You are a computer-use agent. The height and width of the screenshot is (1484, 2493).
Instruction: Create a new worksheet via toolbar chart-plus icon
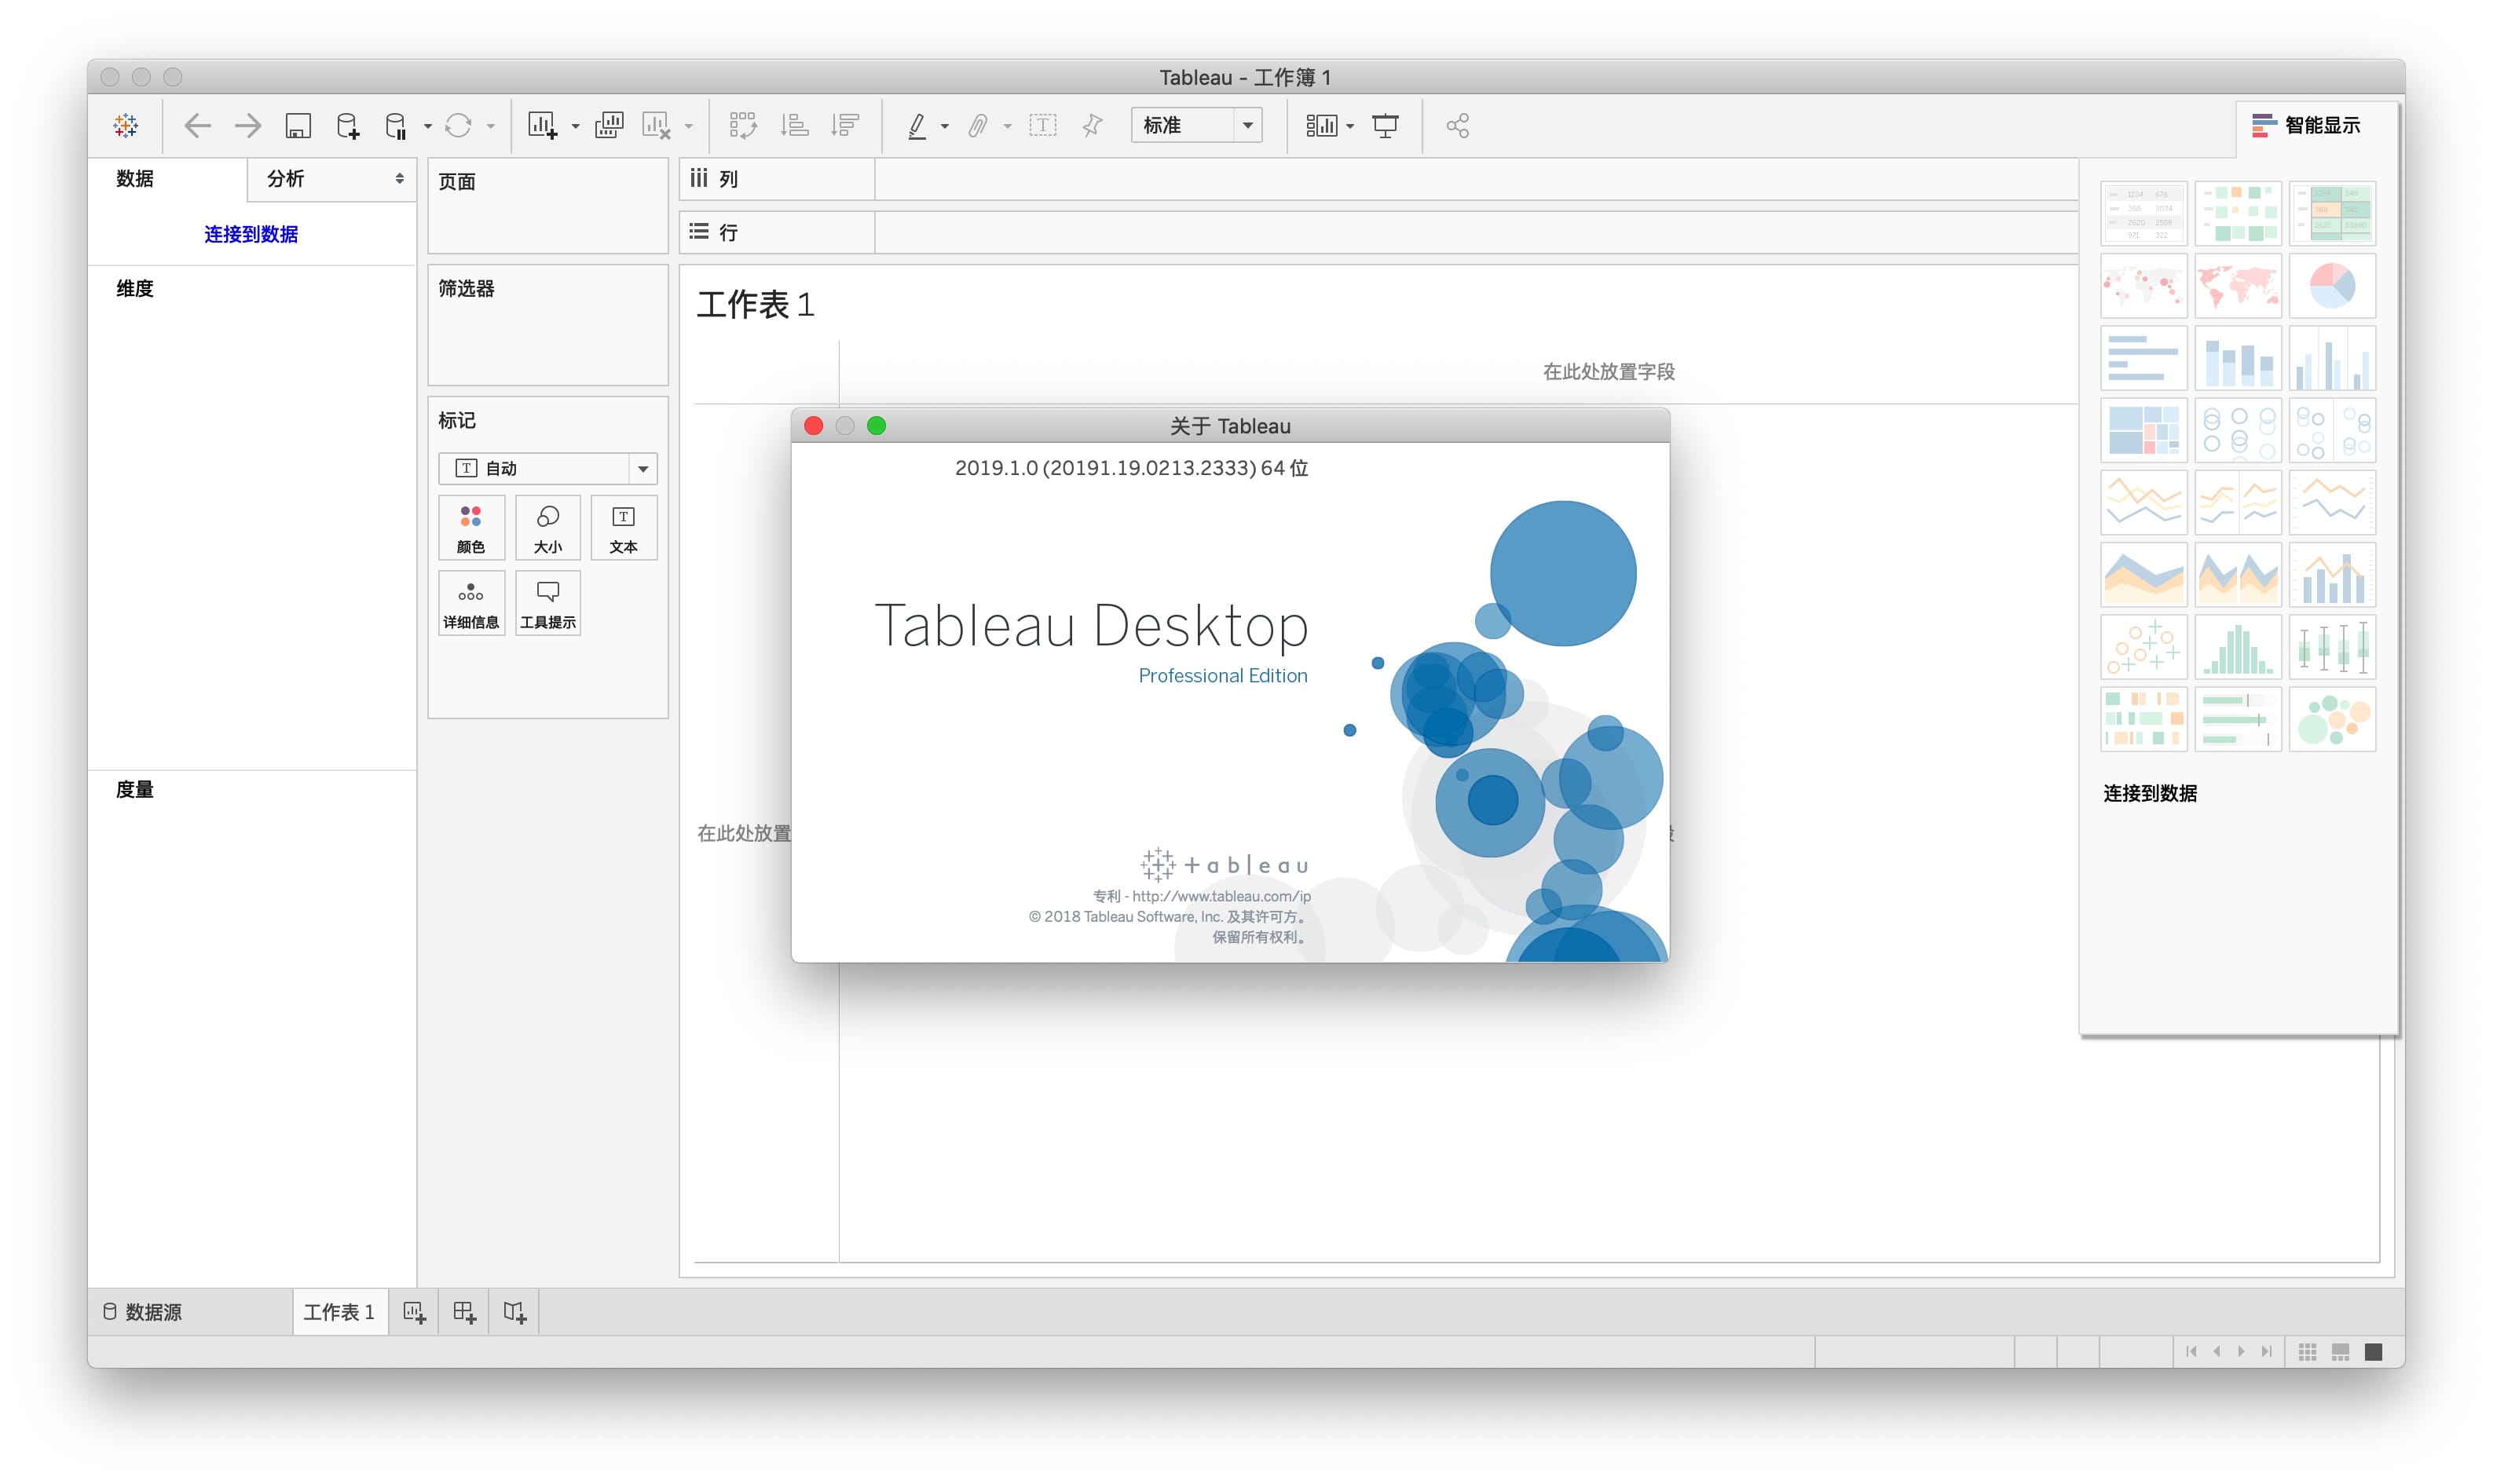[542, 125]
